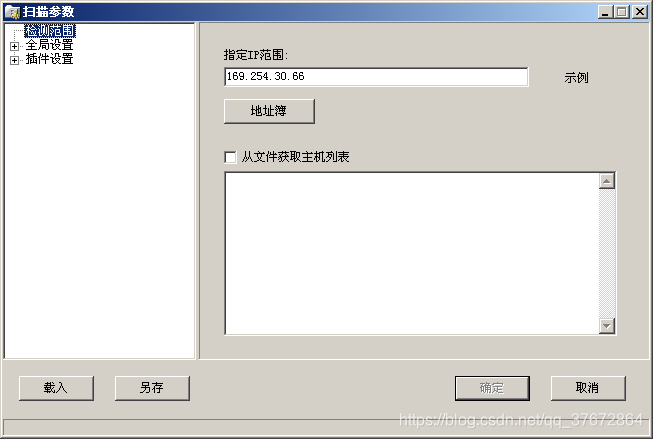Image resolution: width=653 pixels, height=439 pixels.
Task: Open the 地址簿 address book
Action: point(269,111)
